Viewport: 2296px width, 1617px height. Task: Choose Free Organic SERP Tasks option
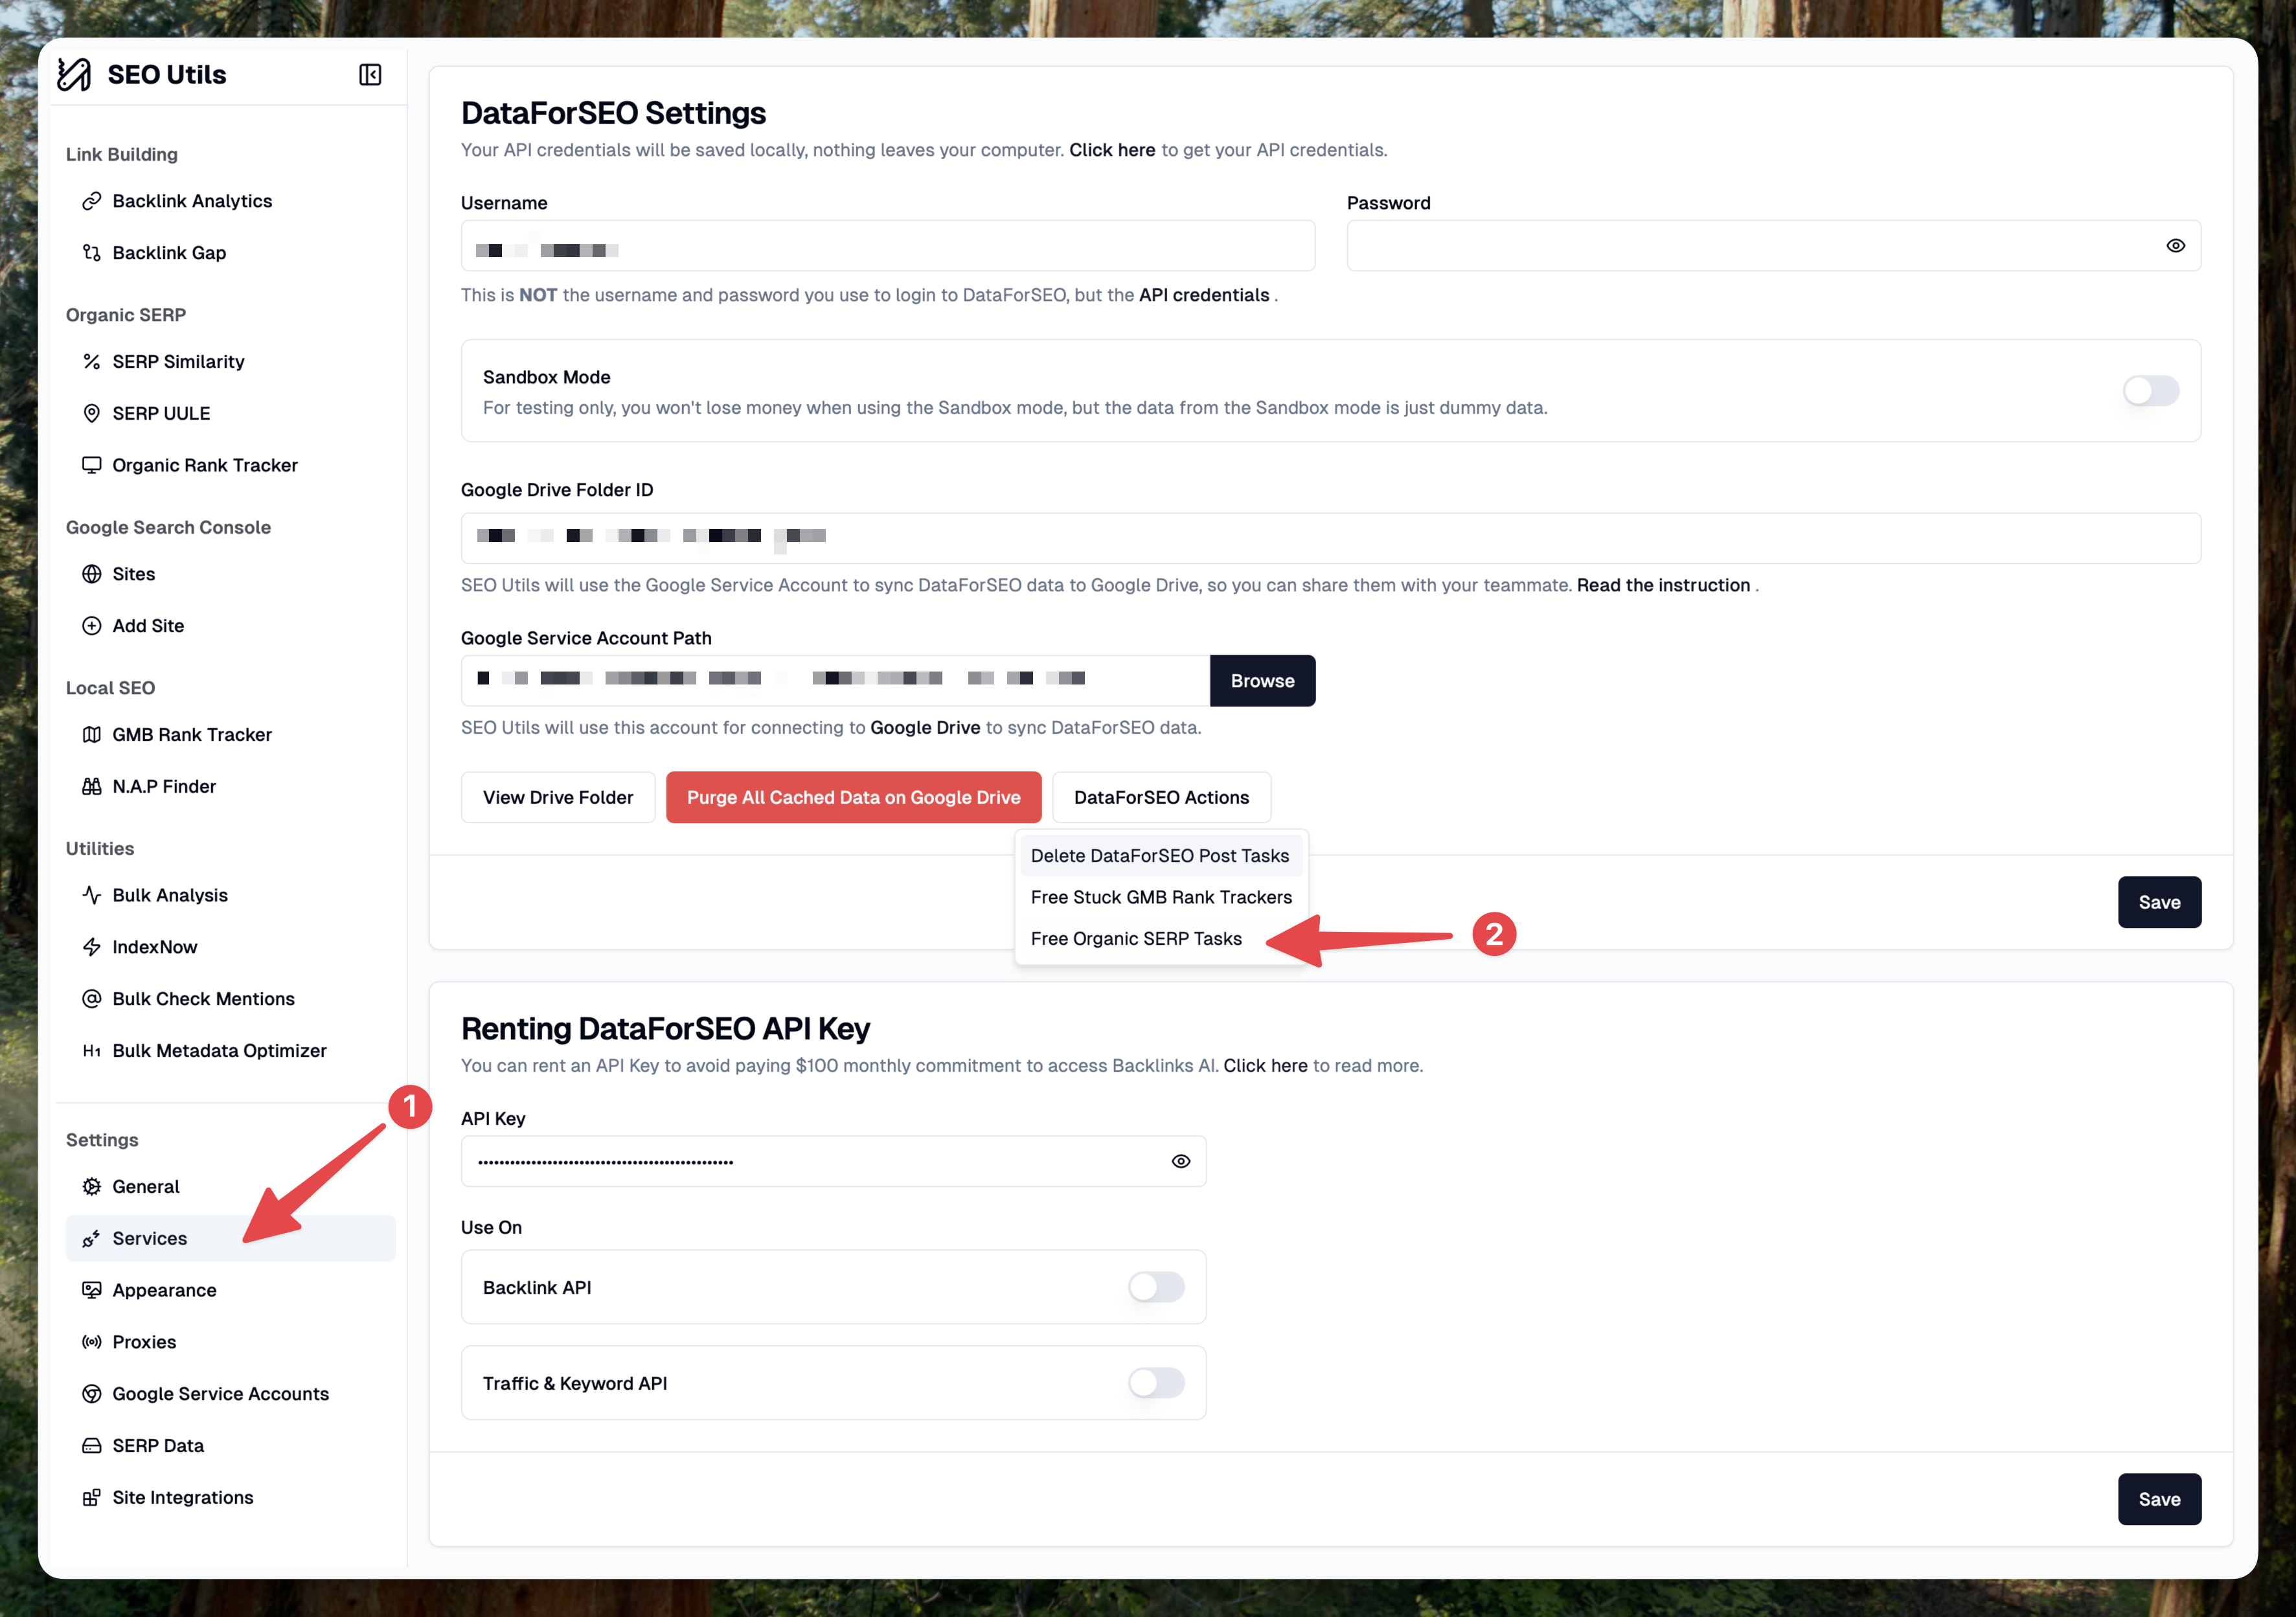coord(1136,939)
